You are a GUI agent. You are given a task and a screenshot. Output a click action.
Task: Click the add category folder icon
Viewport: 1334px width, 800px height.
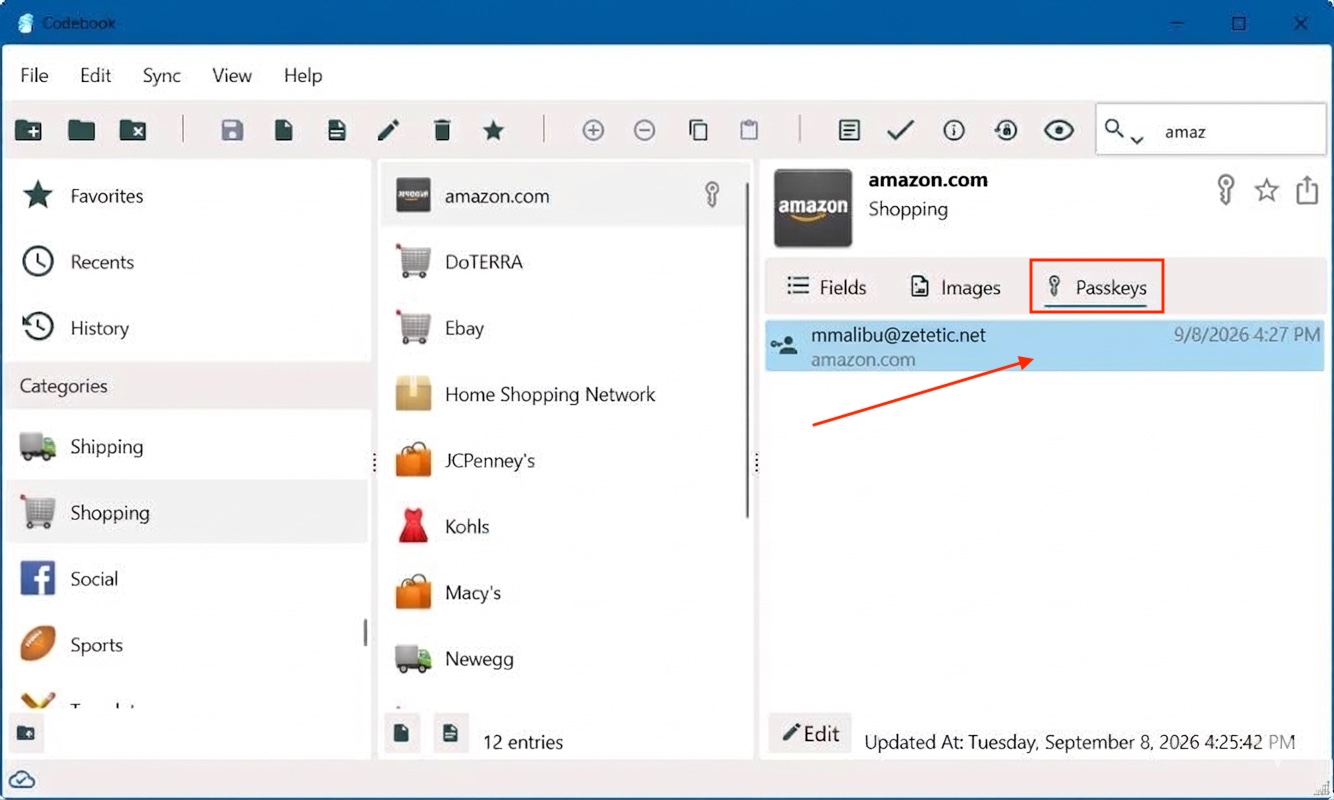coord(28,130)
